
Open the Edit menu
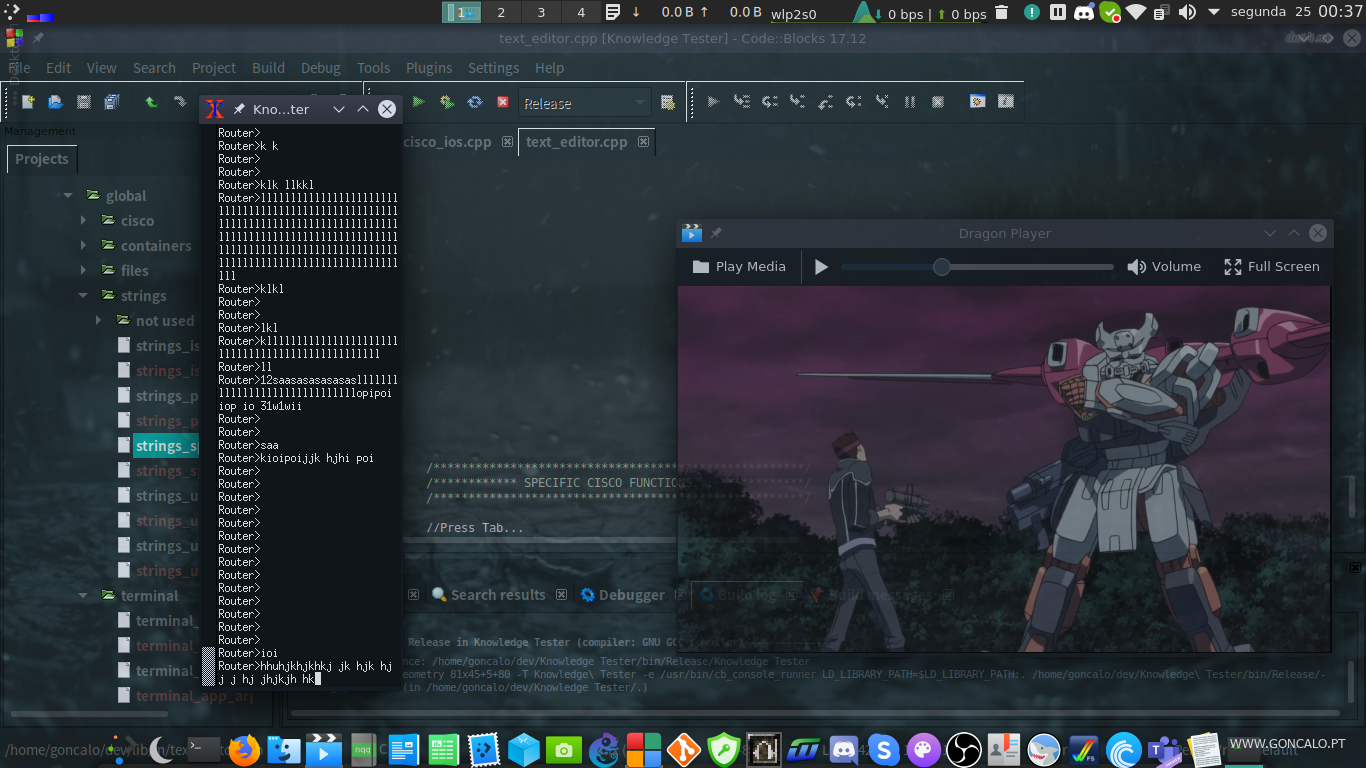(x=59, y=68)
